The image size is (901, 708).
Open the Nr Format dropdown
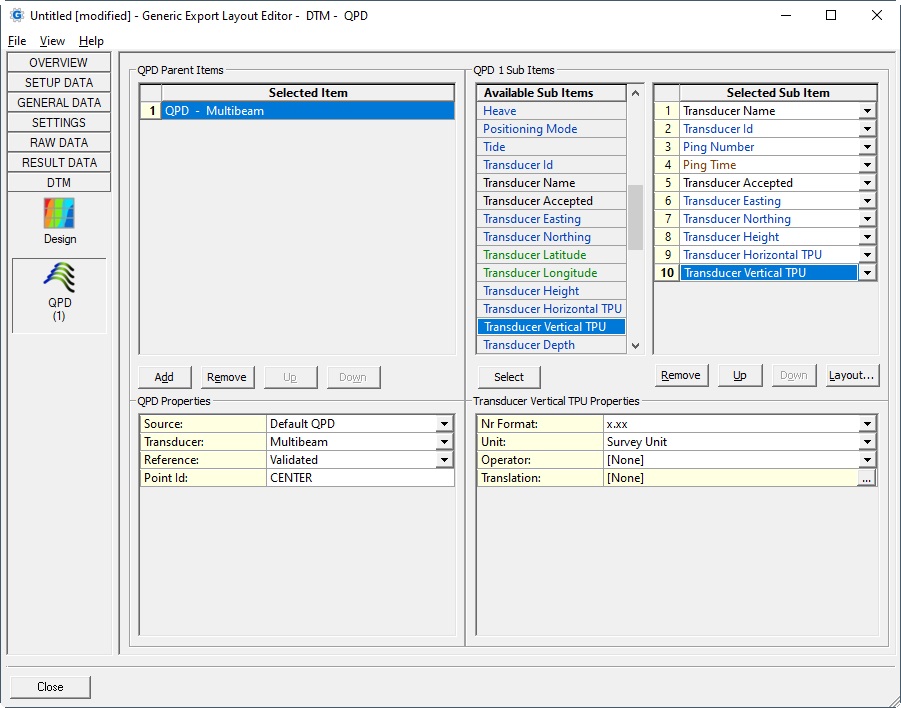point(866,424)
